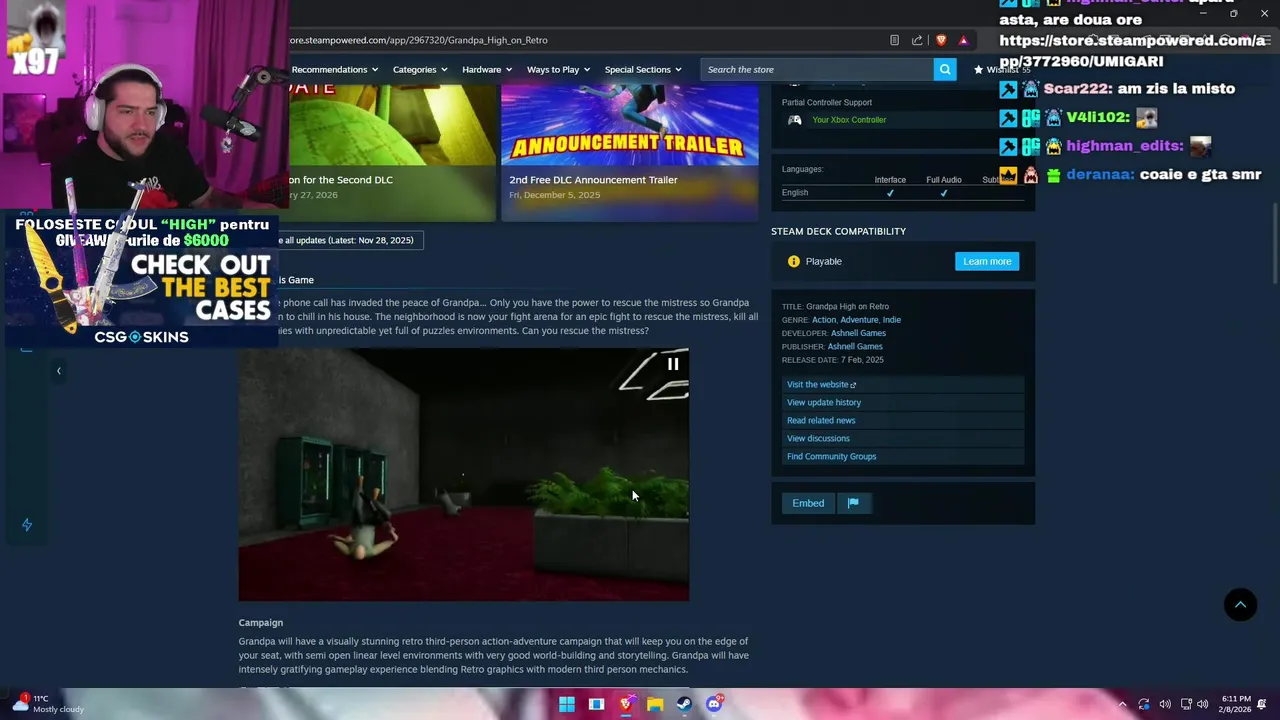Open Task View from taskbar
This screenshot has height=720, width=1280.
(x=596, y=704)
